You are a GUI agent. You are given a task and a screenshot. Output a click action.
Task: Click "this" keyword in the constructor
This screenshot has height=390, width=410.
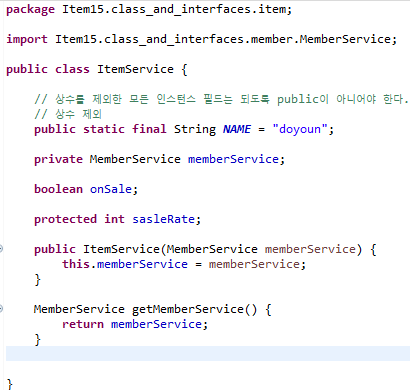pos(76,264)
